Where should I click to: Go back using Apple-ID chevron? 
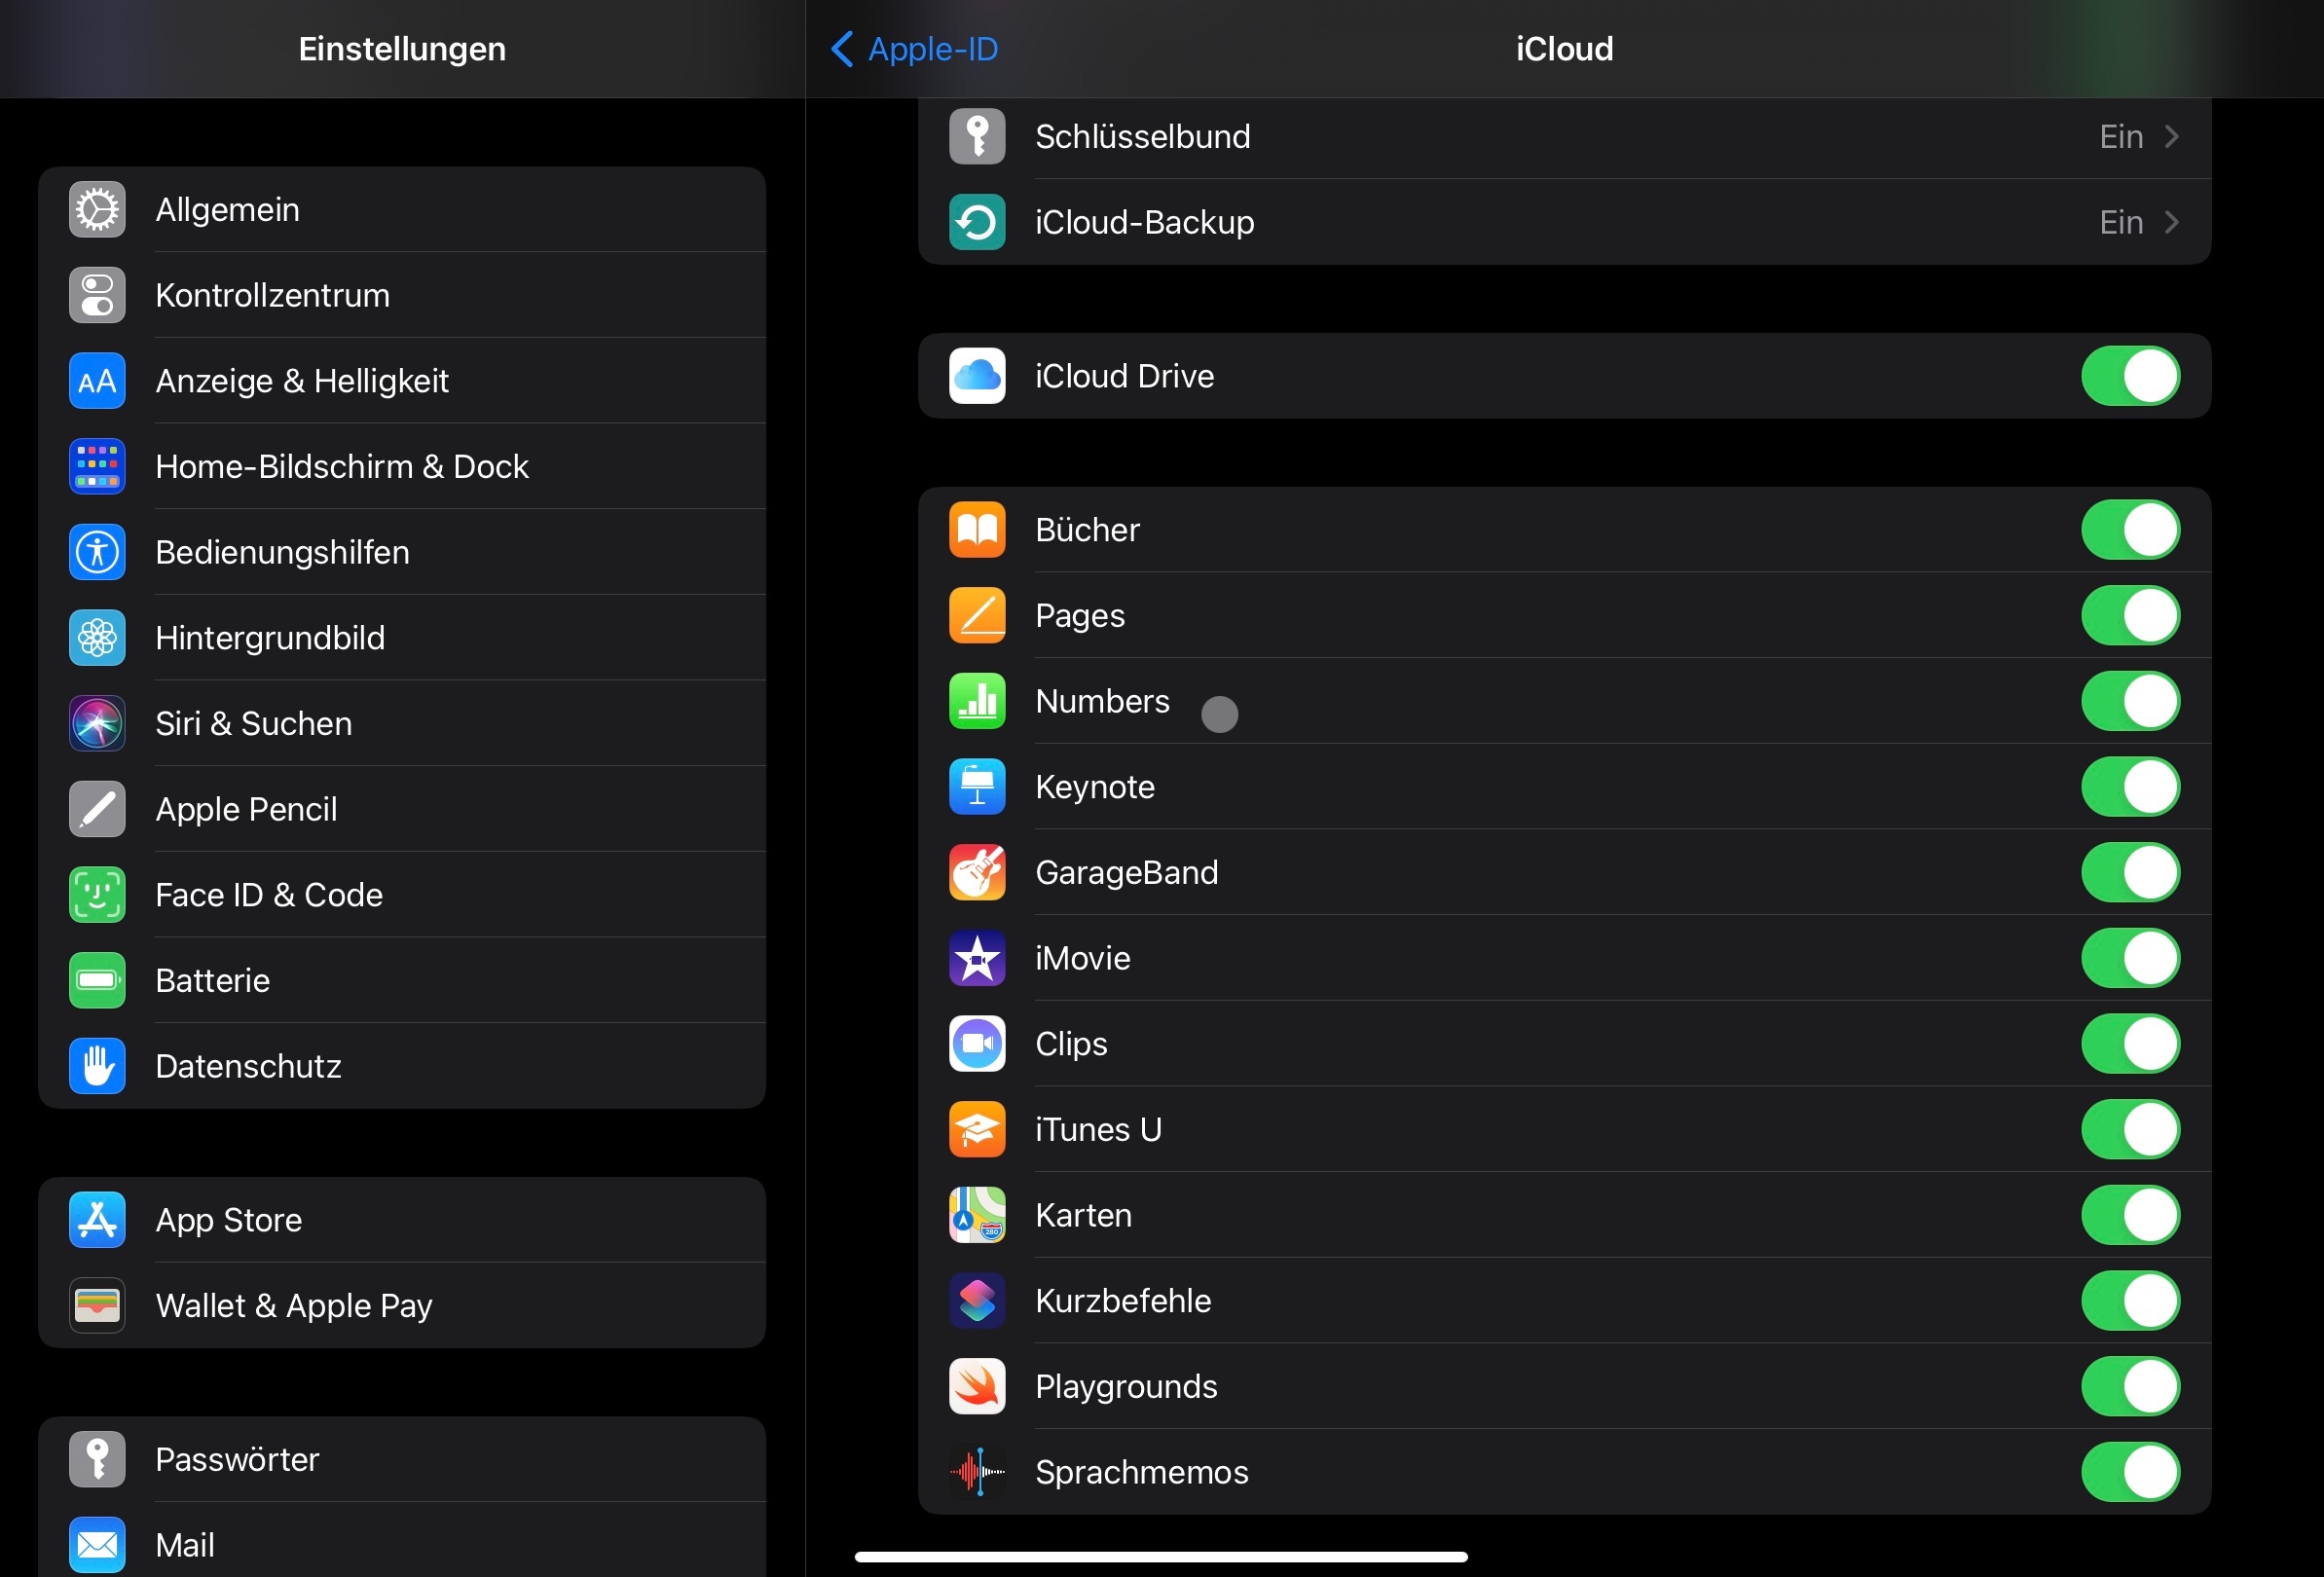842,48
